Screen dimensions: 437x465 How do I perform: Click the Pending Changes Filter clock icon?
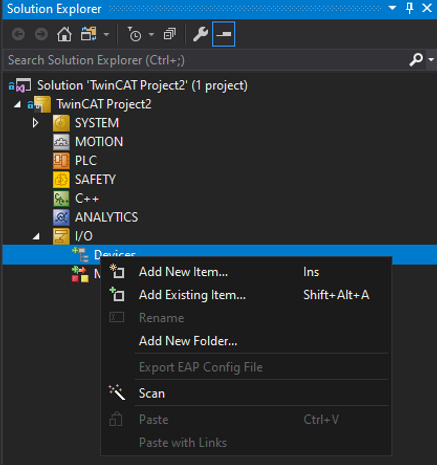[x=134, y=34]
